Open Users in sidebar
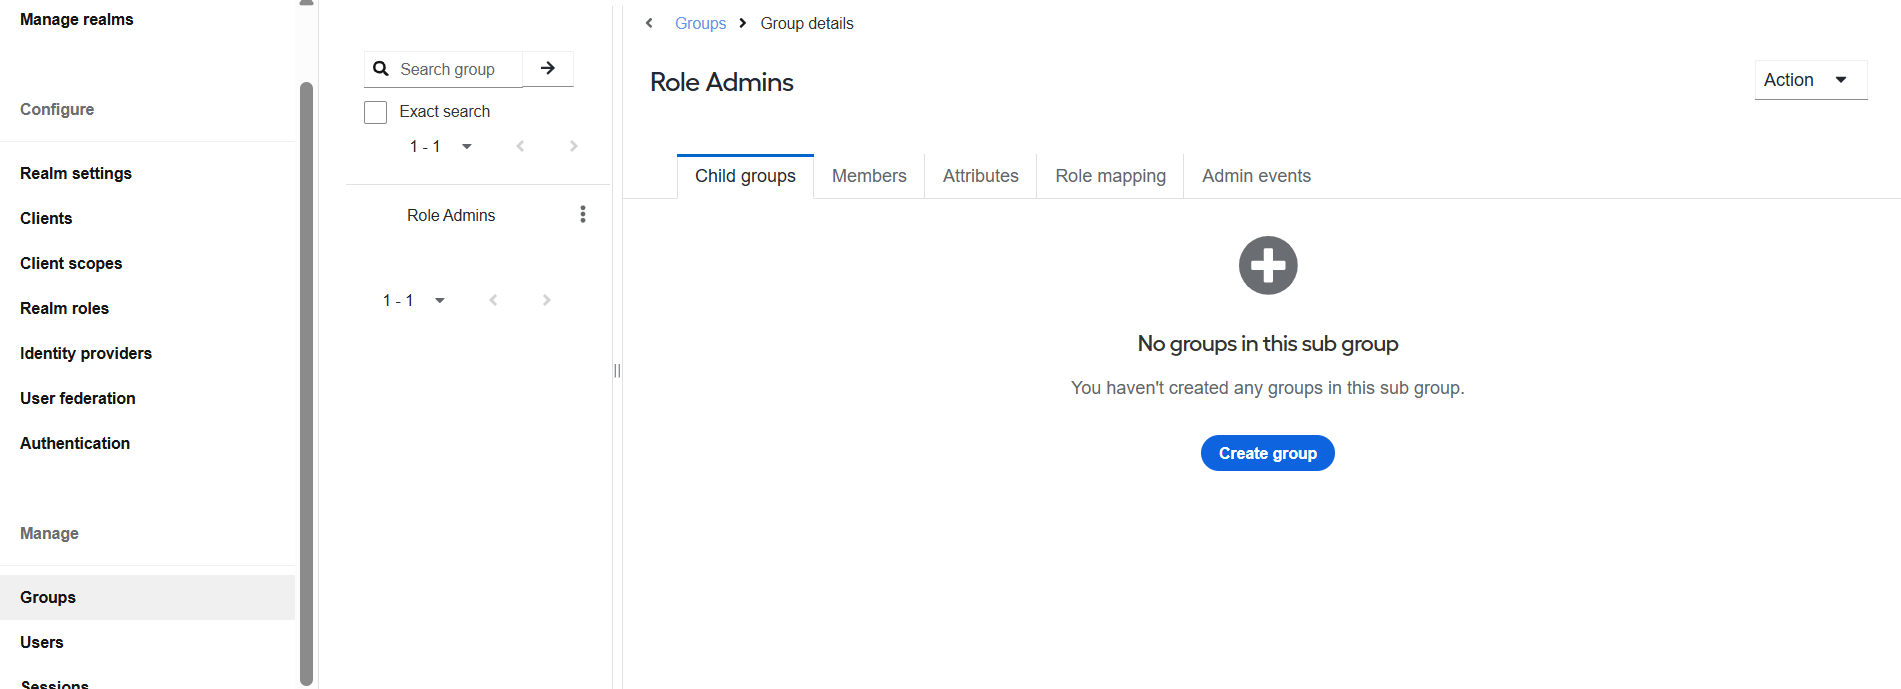The width and height of the screenshot is (1901, 689). coord(42,642)
